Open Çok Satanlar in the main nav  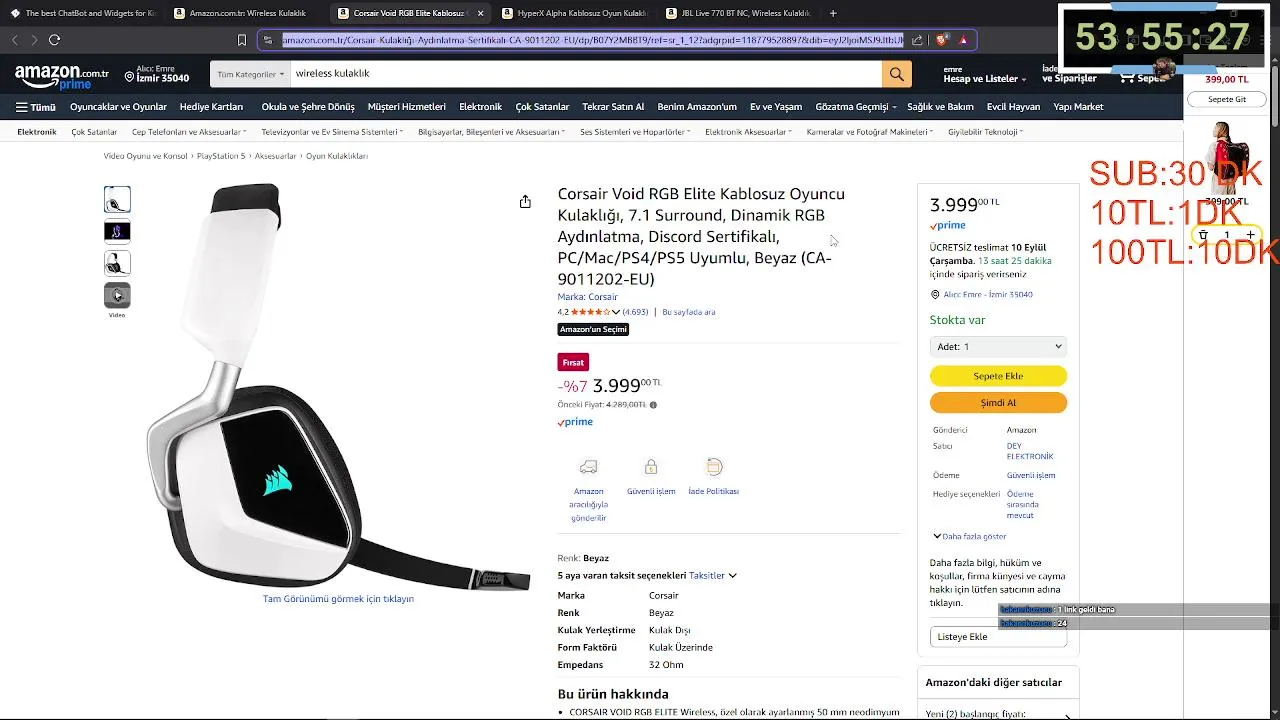tap(542, 107)
